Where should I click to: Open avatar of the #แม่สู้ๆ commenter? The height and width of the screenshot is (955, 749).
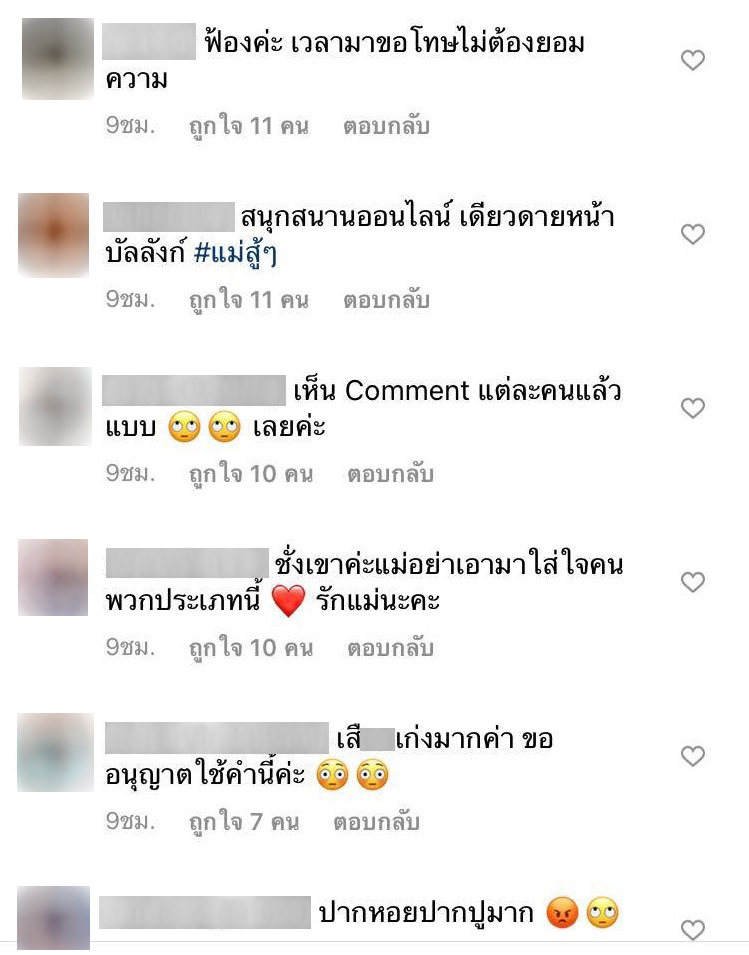tap(54, 234)
